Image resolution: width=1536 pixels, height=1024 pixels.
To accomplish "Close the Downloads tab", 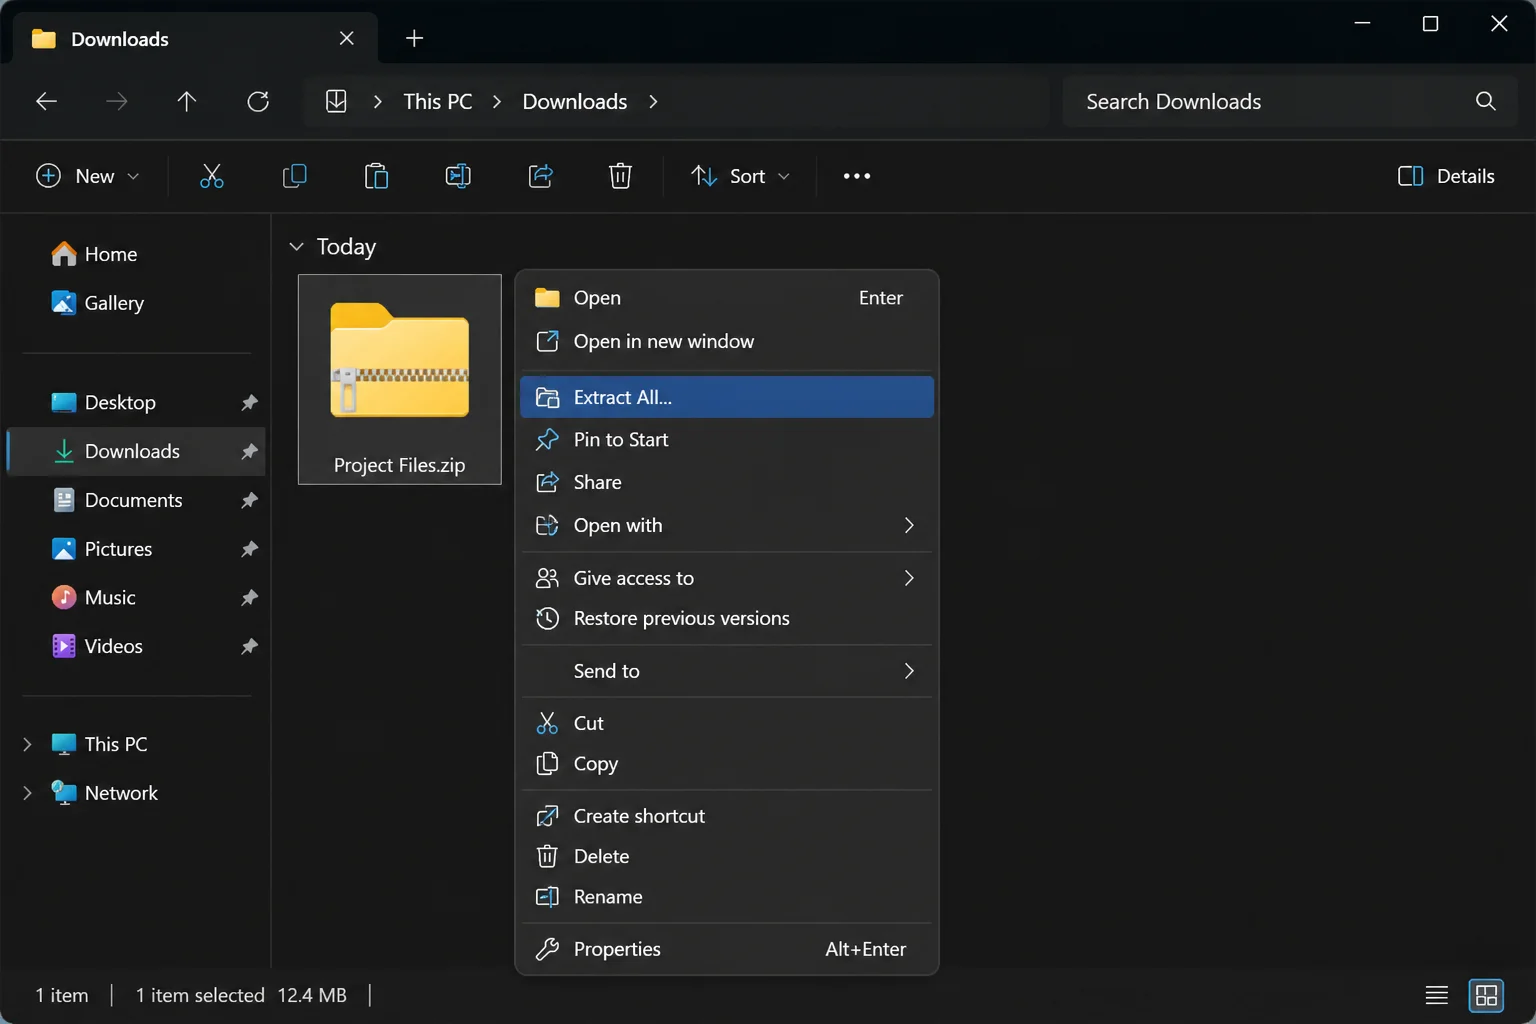I will [x=346, y=38].
